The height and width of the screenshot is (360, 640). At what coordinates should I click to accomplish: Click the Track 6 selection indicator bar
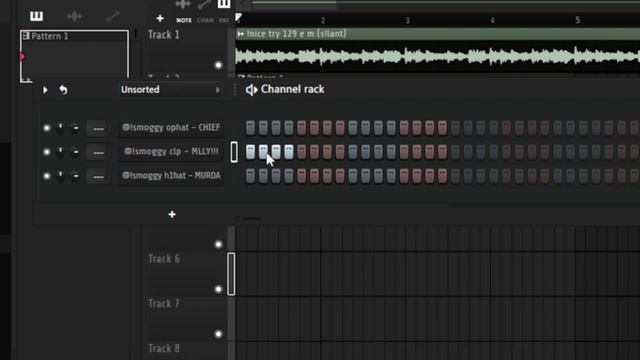[231, 273]
